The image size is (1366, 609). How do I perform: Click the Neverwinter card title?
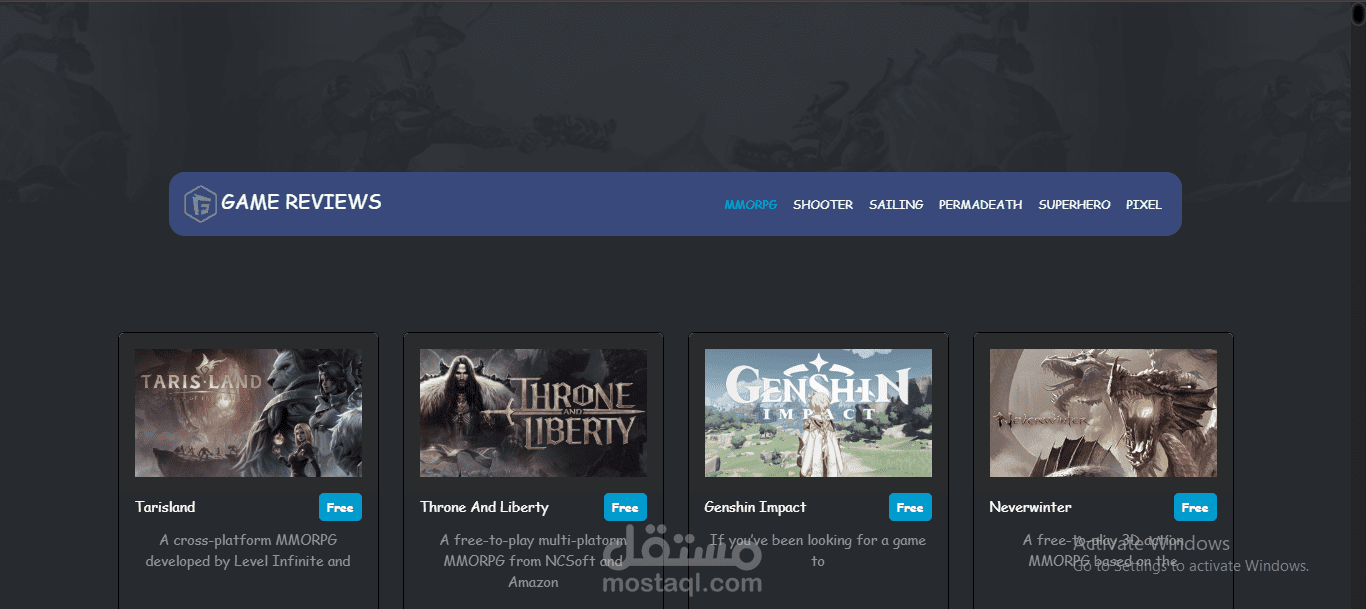(1030, 507)
